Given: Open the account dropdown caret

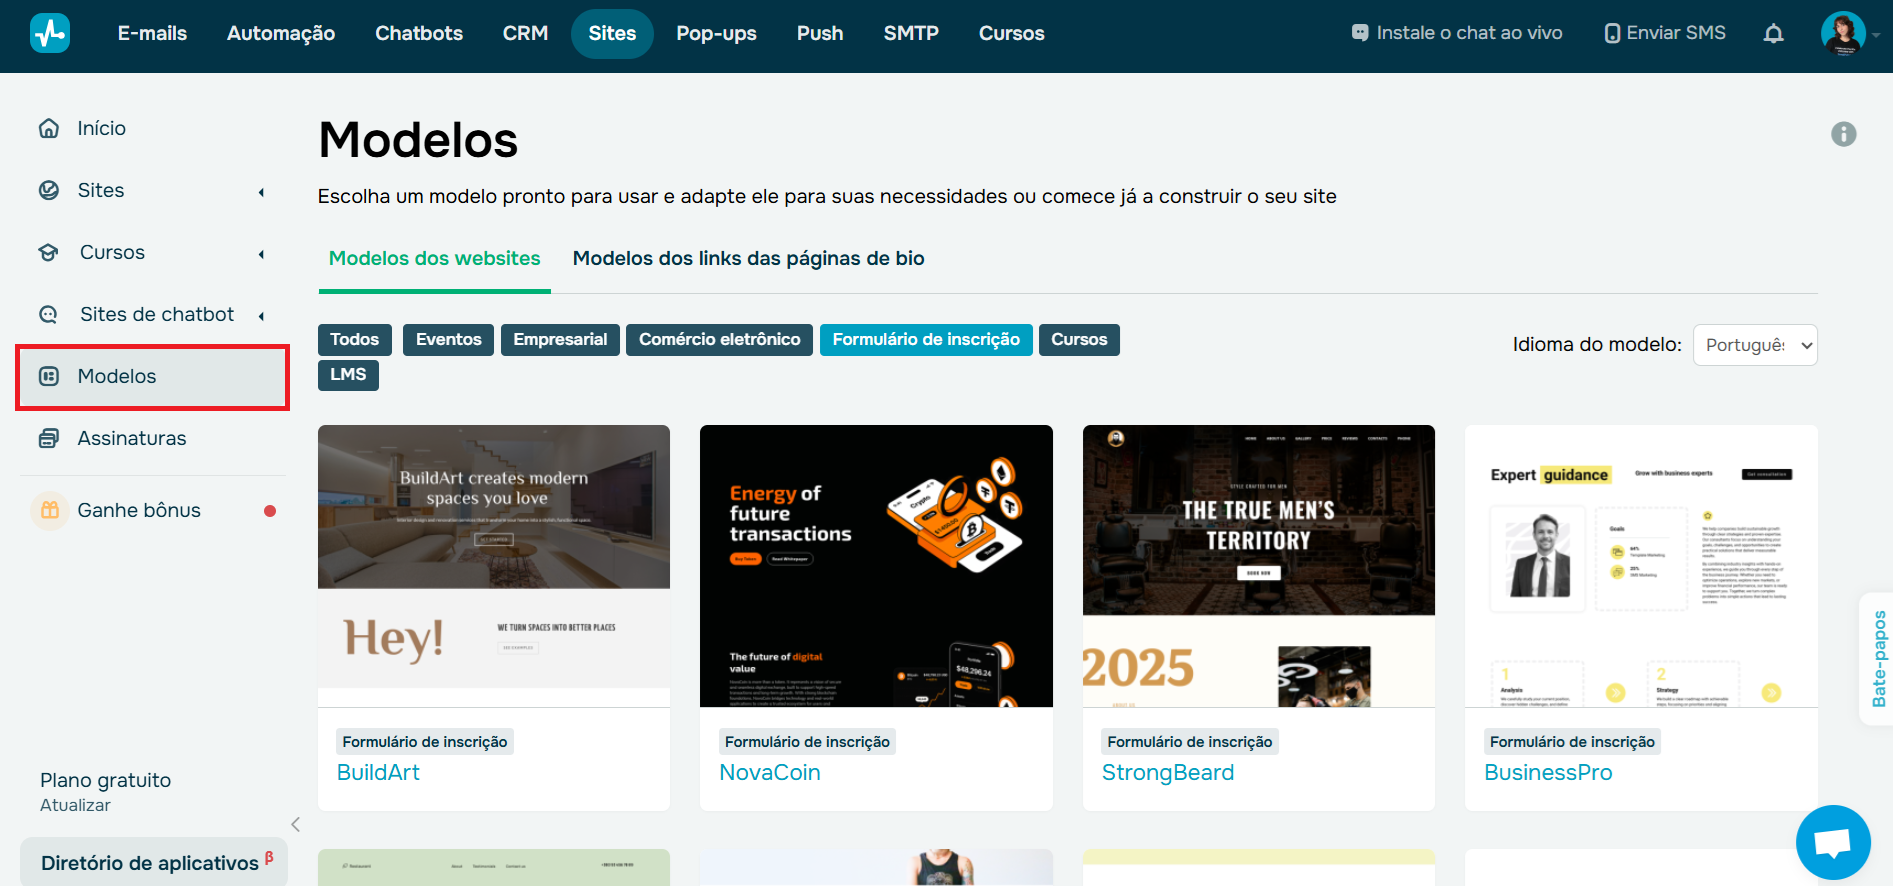Looking at the screenshot, I should click(1875, 35).
